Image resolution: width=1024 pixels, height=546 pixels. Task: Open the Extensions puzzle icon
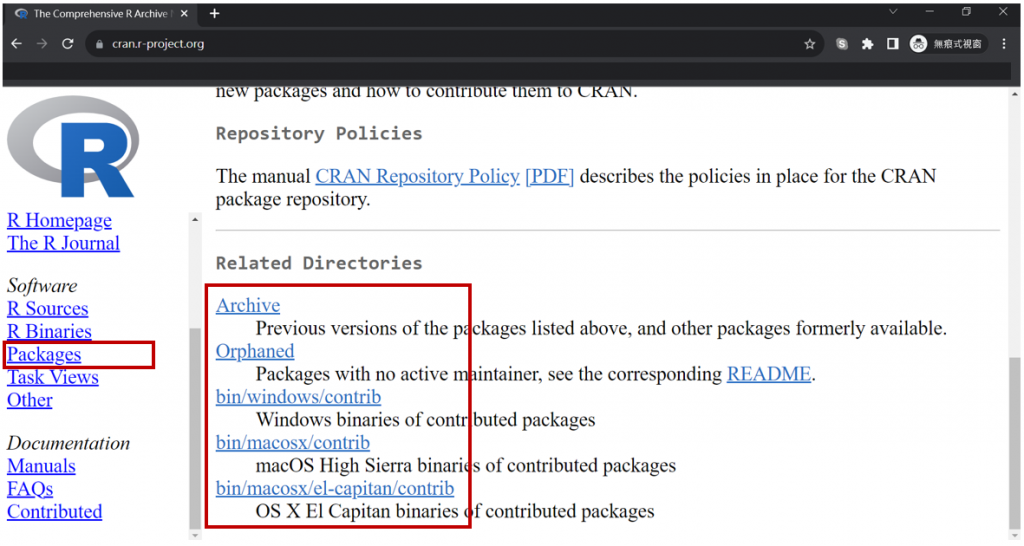(867, 44)
